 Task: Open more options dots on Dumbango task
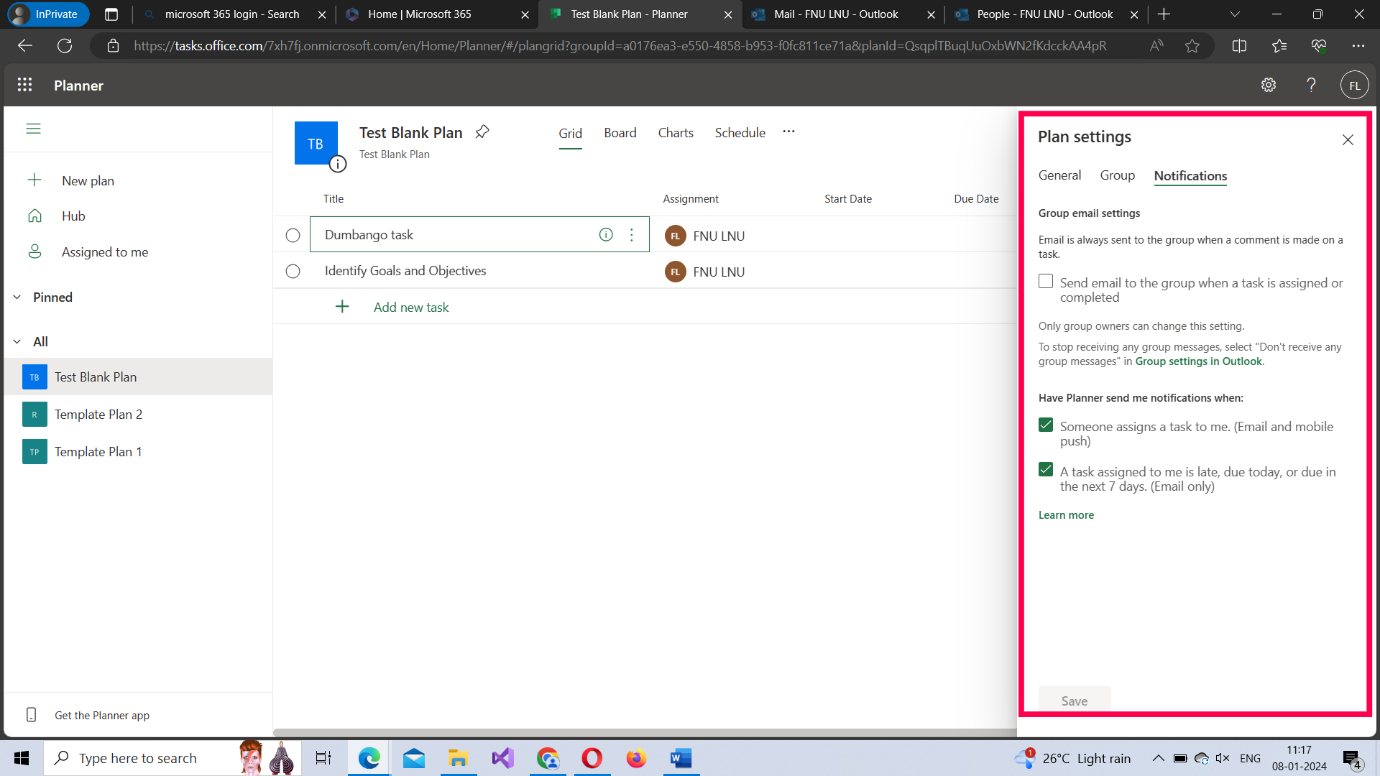click(x=631, y=235)
